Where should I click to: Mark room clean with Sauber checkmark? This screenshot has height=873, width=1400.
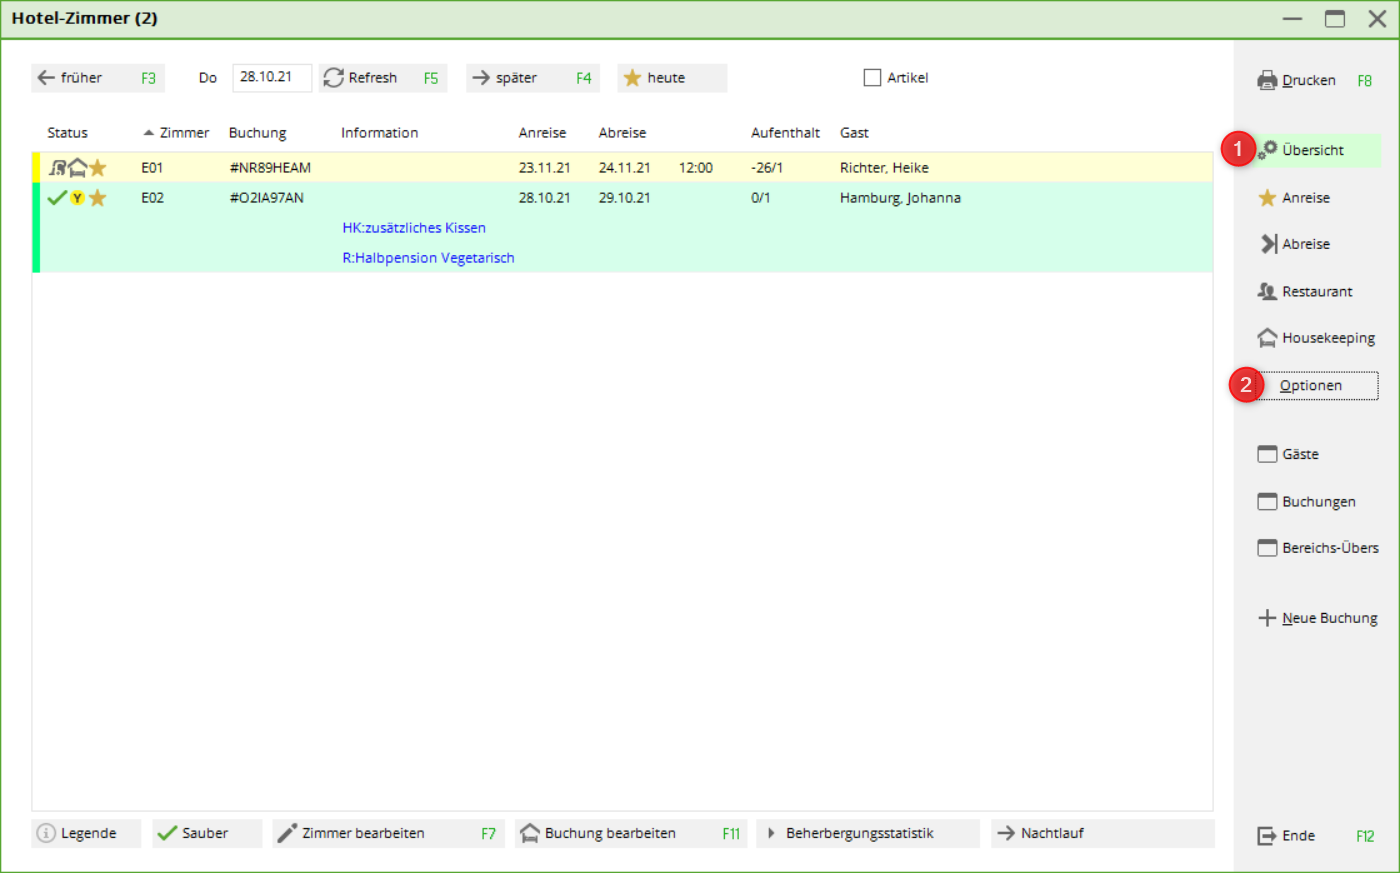tap(168, 833)
